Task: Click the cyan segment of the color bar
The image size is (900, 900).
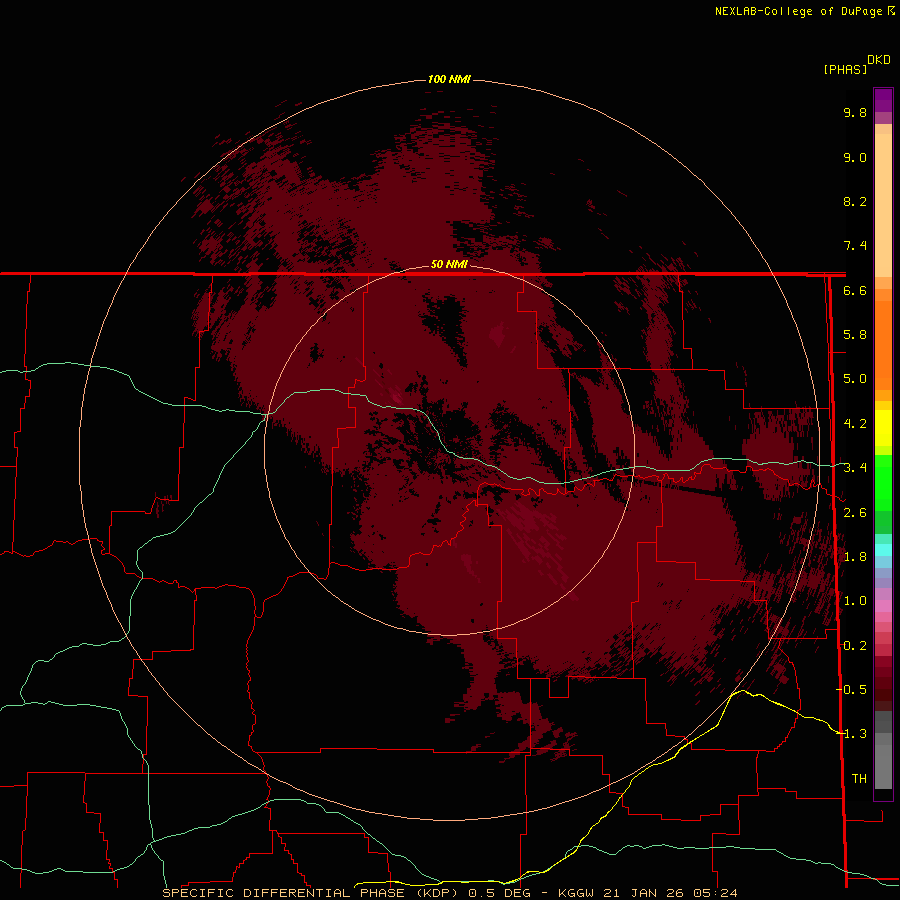Action: click(883, 550)
